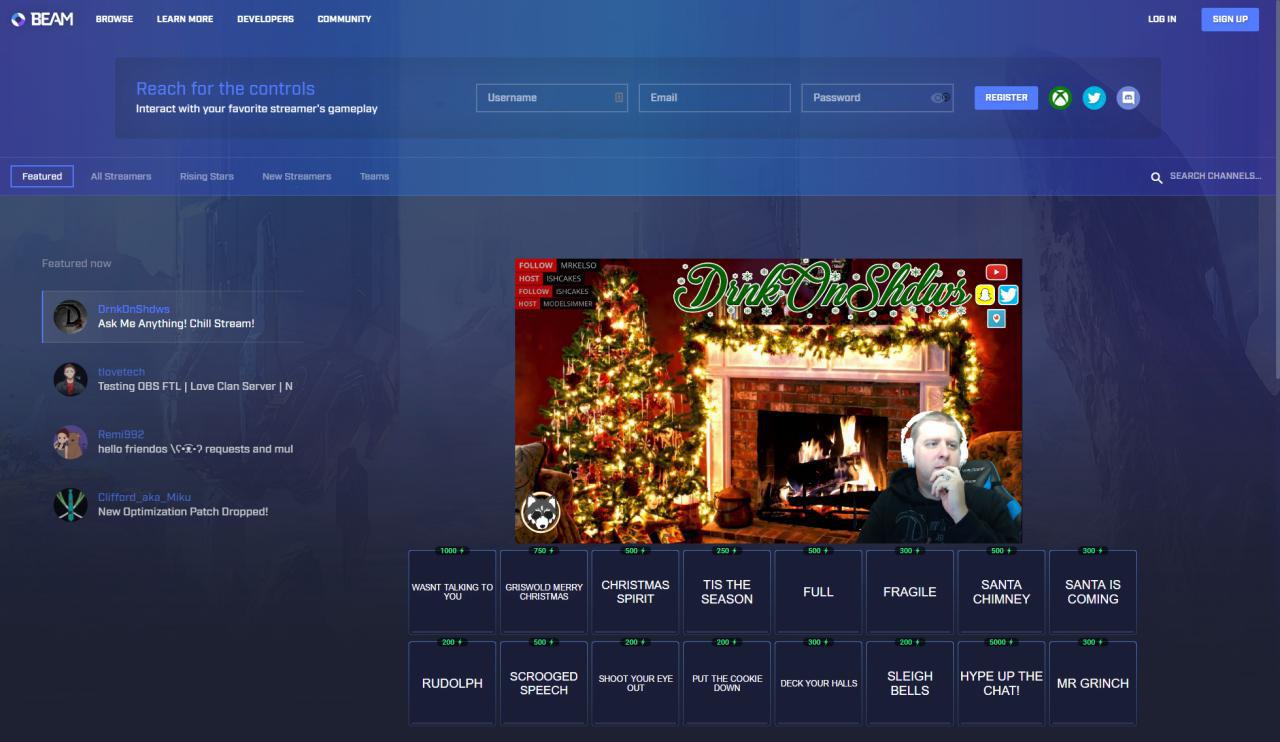Switch to the Rising Stars tab

207,177
